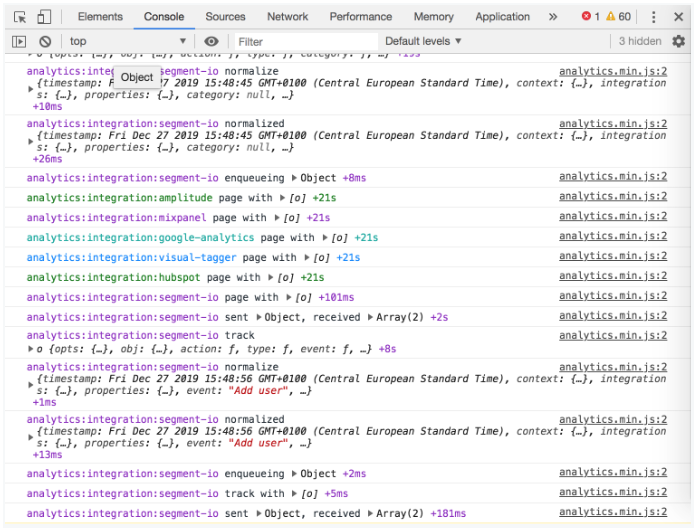Open analytics.min.js:2 link on amplitude row
696x531 pixels.
tap(612, 198)
